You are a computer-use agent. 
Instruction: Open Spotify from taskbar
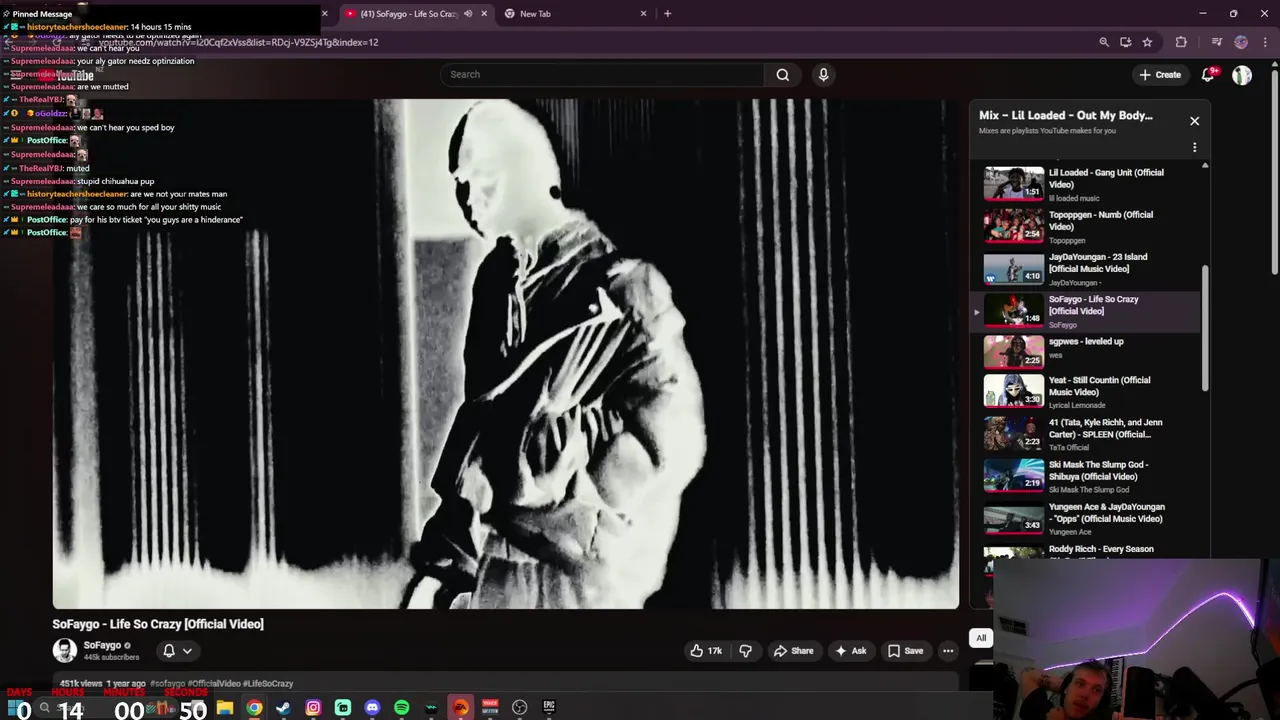pos(401,708)
